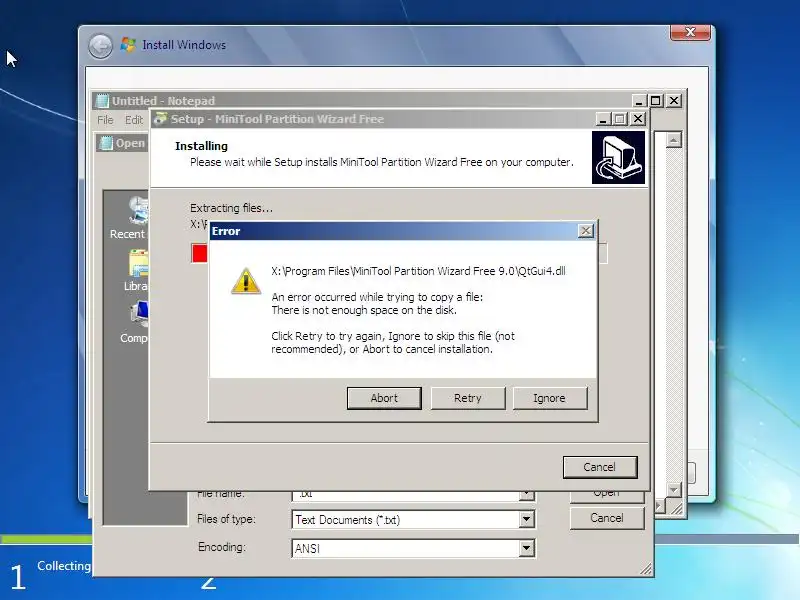The image size is (800, 600).
Task: Click 'There is not enough space on the disk.'
Action: coord(364,310)
